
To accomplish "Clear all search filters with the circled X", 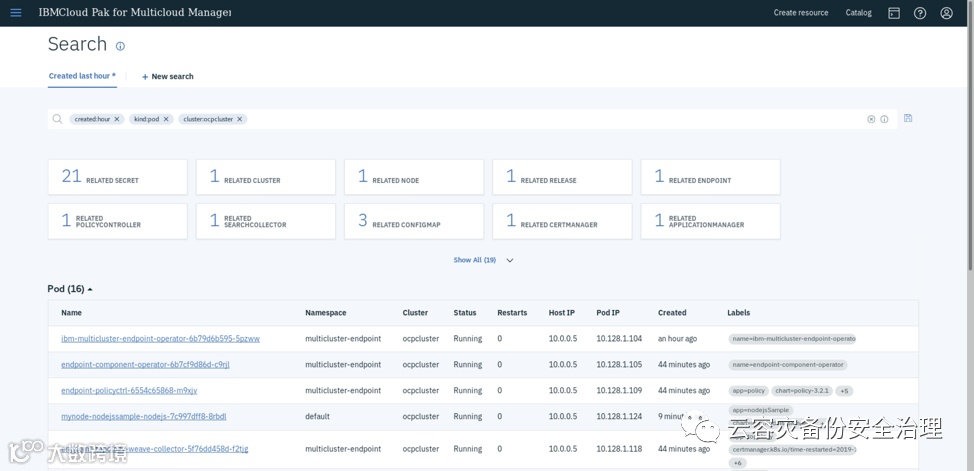I will point(871,119).
